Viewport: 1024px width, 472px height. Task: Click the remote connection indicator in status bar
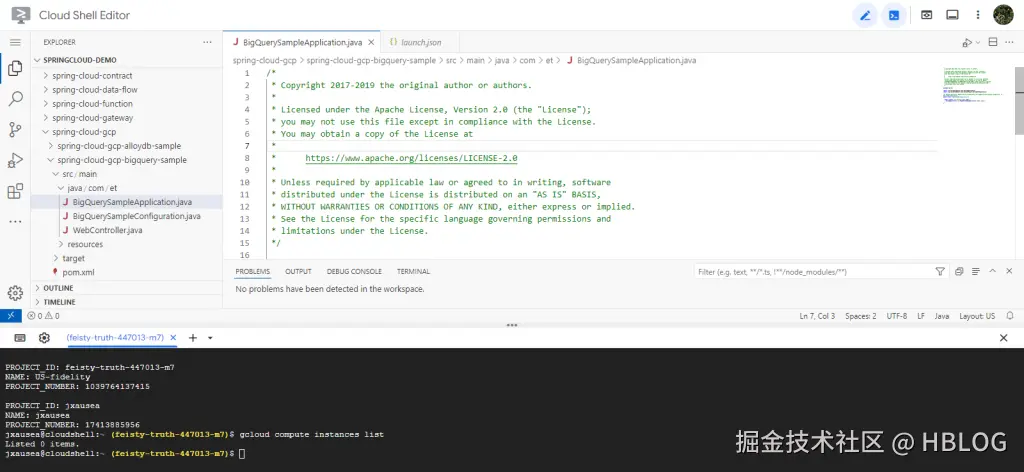(x=10, y=316)
